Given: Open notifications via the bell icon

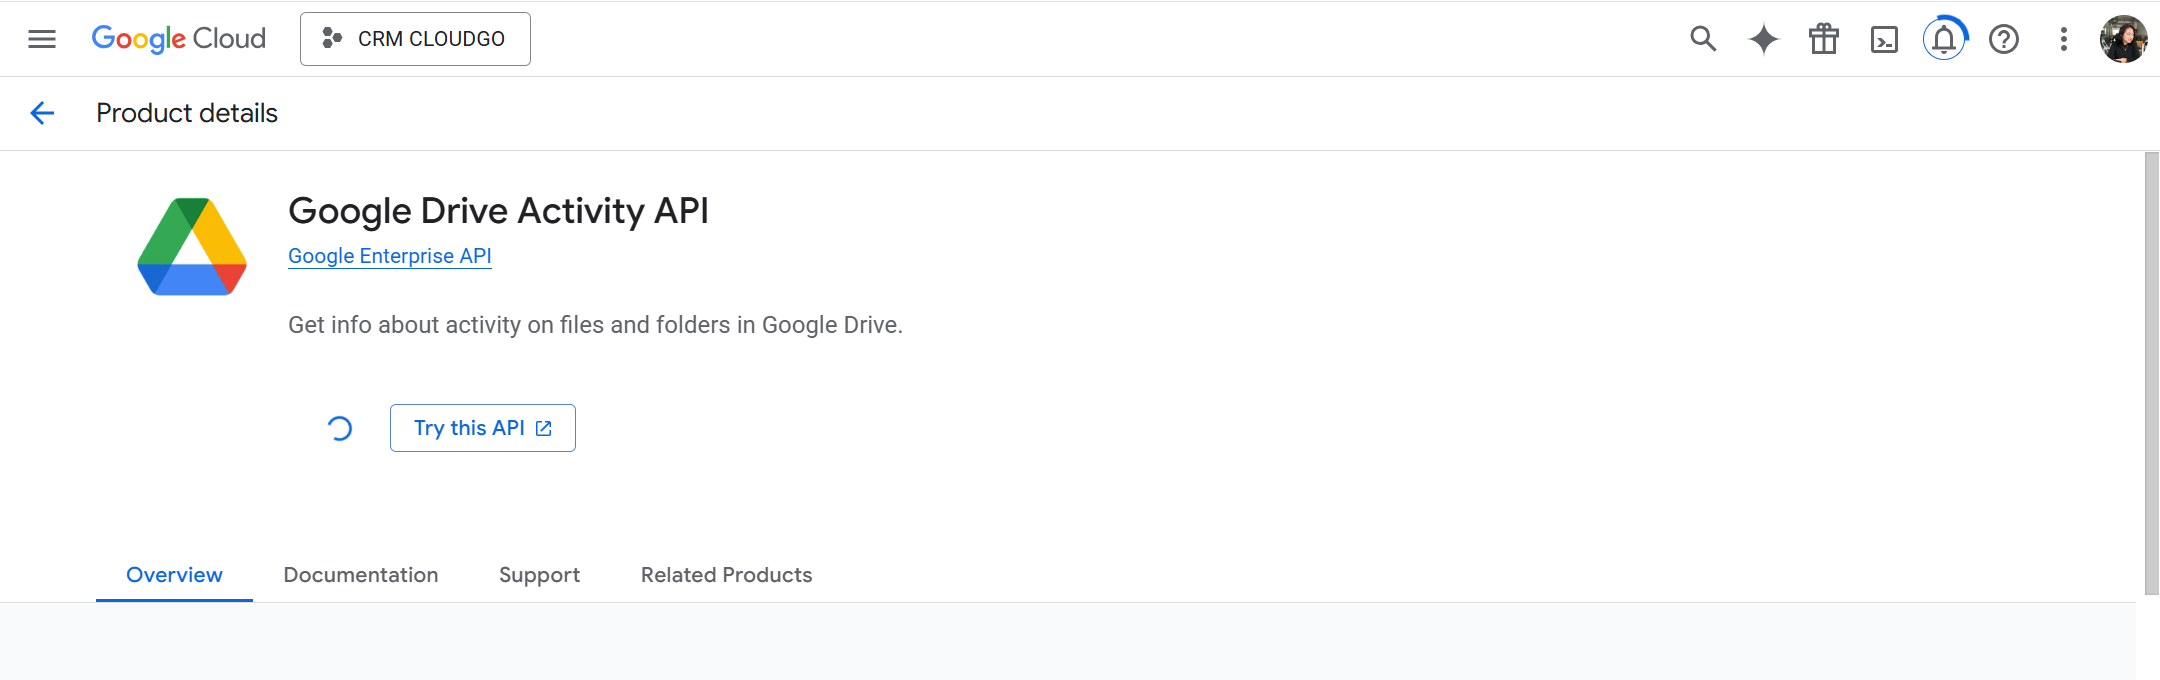Looking at the screenshot, I should (1944, 39).
